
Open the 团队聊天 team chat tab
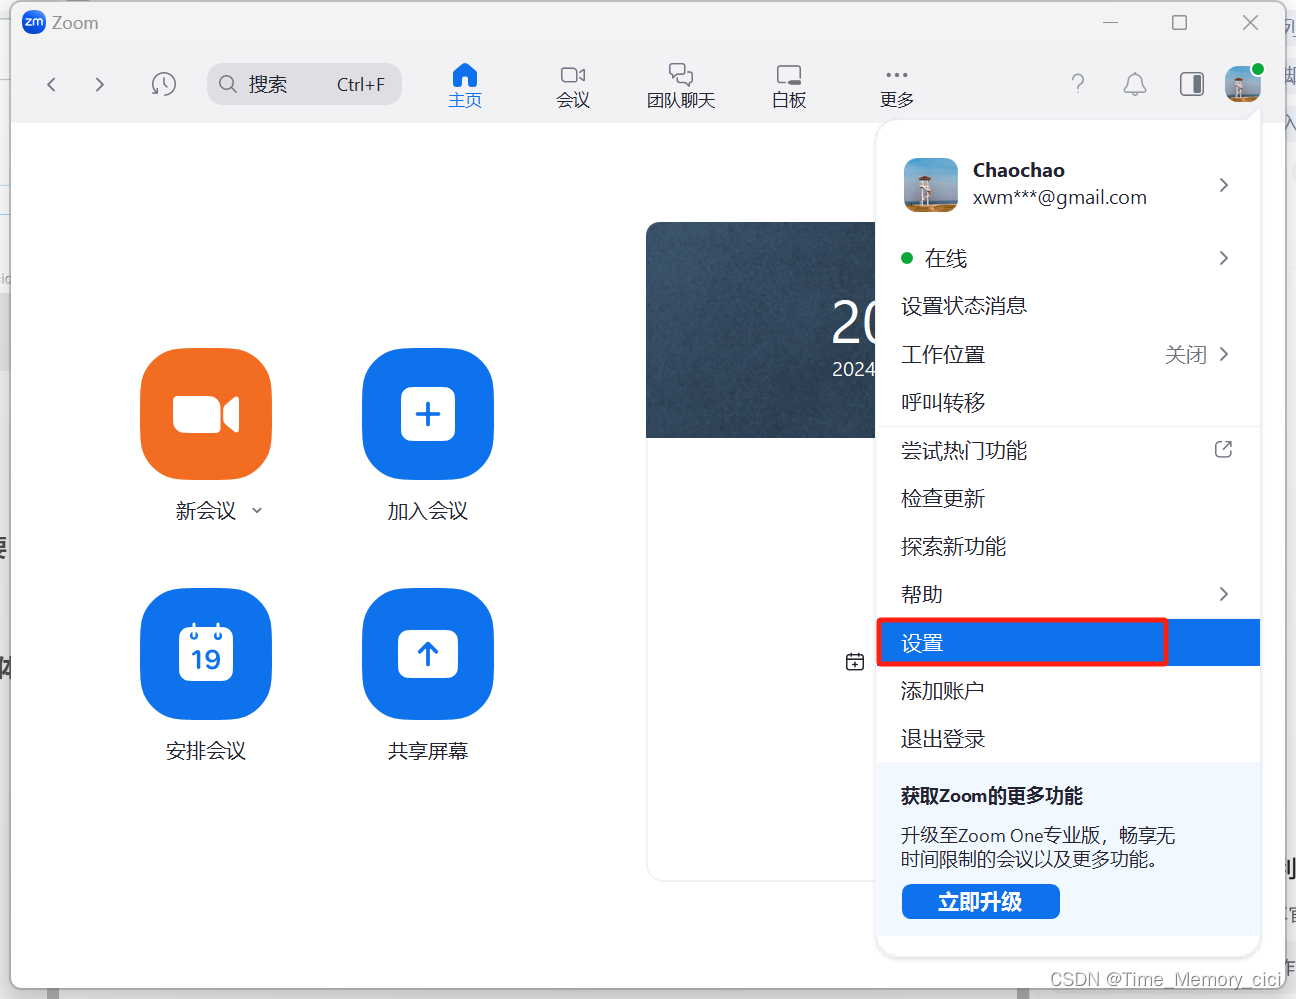[x=681, y=86]
